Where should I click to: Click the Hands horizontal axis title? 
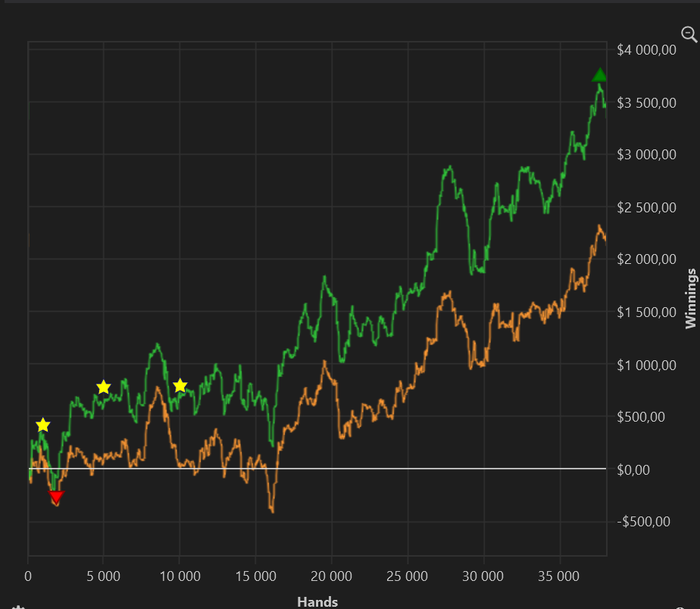(317, 602)
